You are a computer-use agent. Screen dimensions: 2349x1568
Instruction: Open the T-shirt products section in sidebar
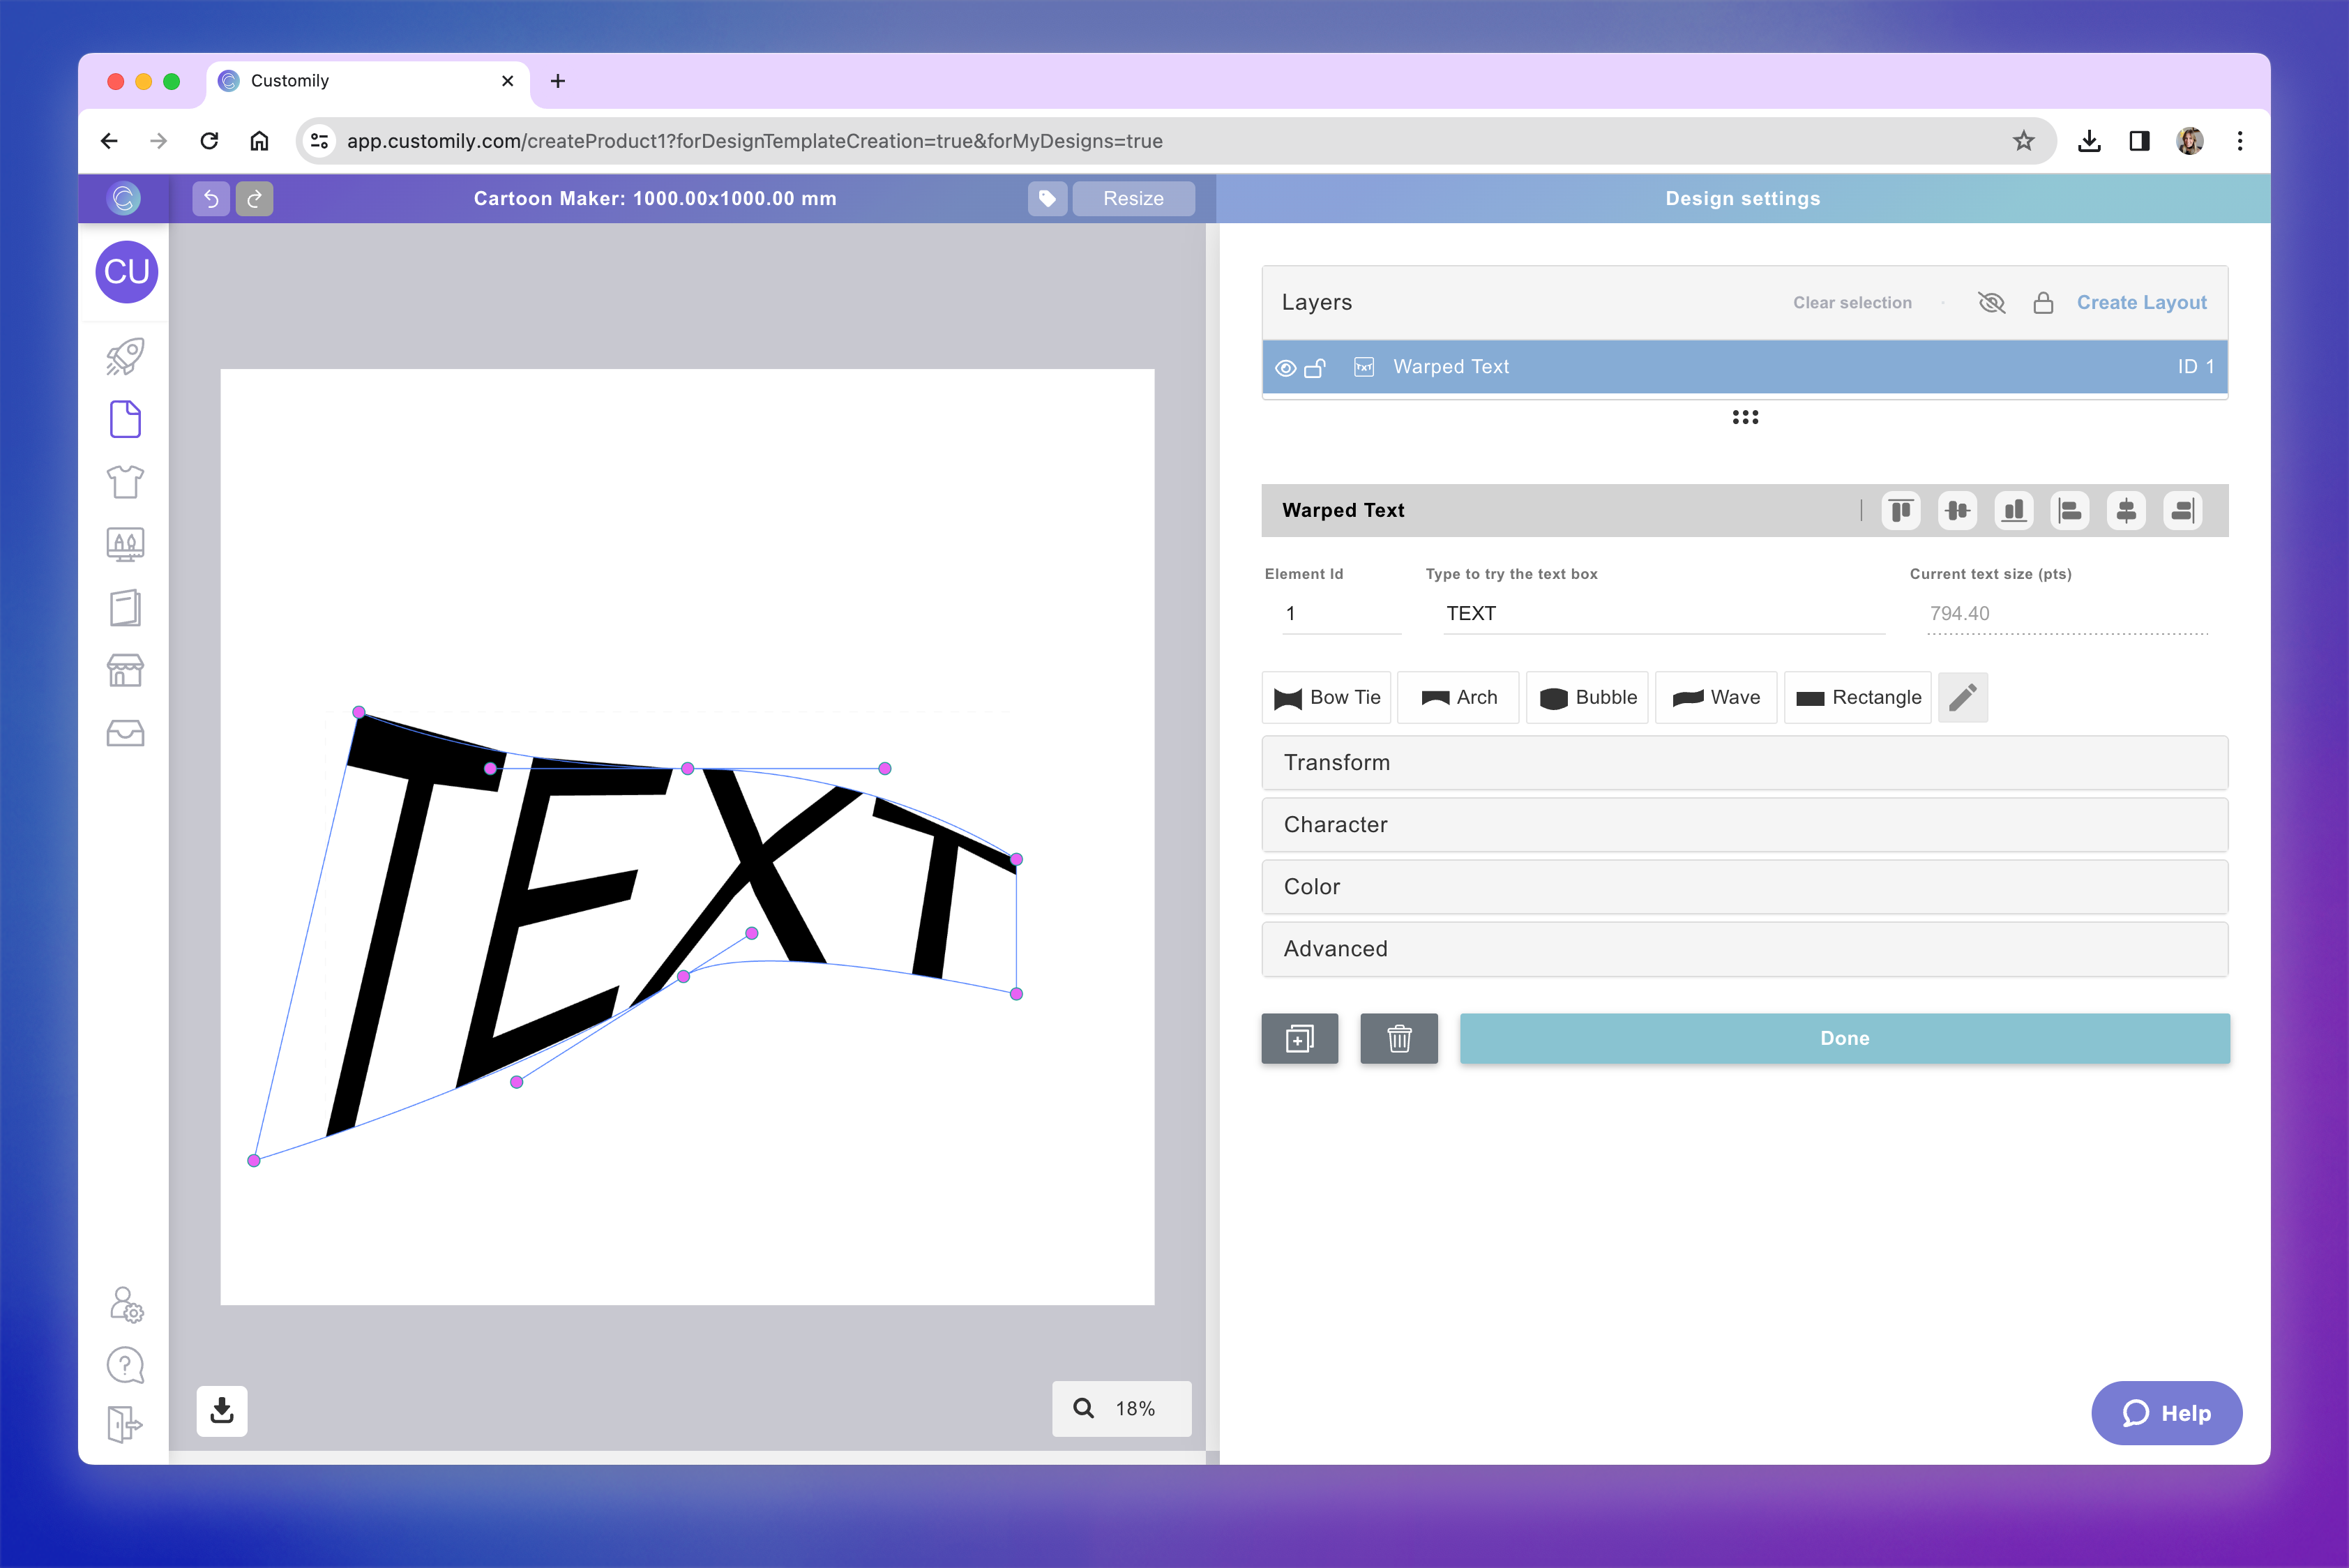[x=124, y=482]
